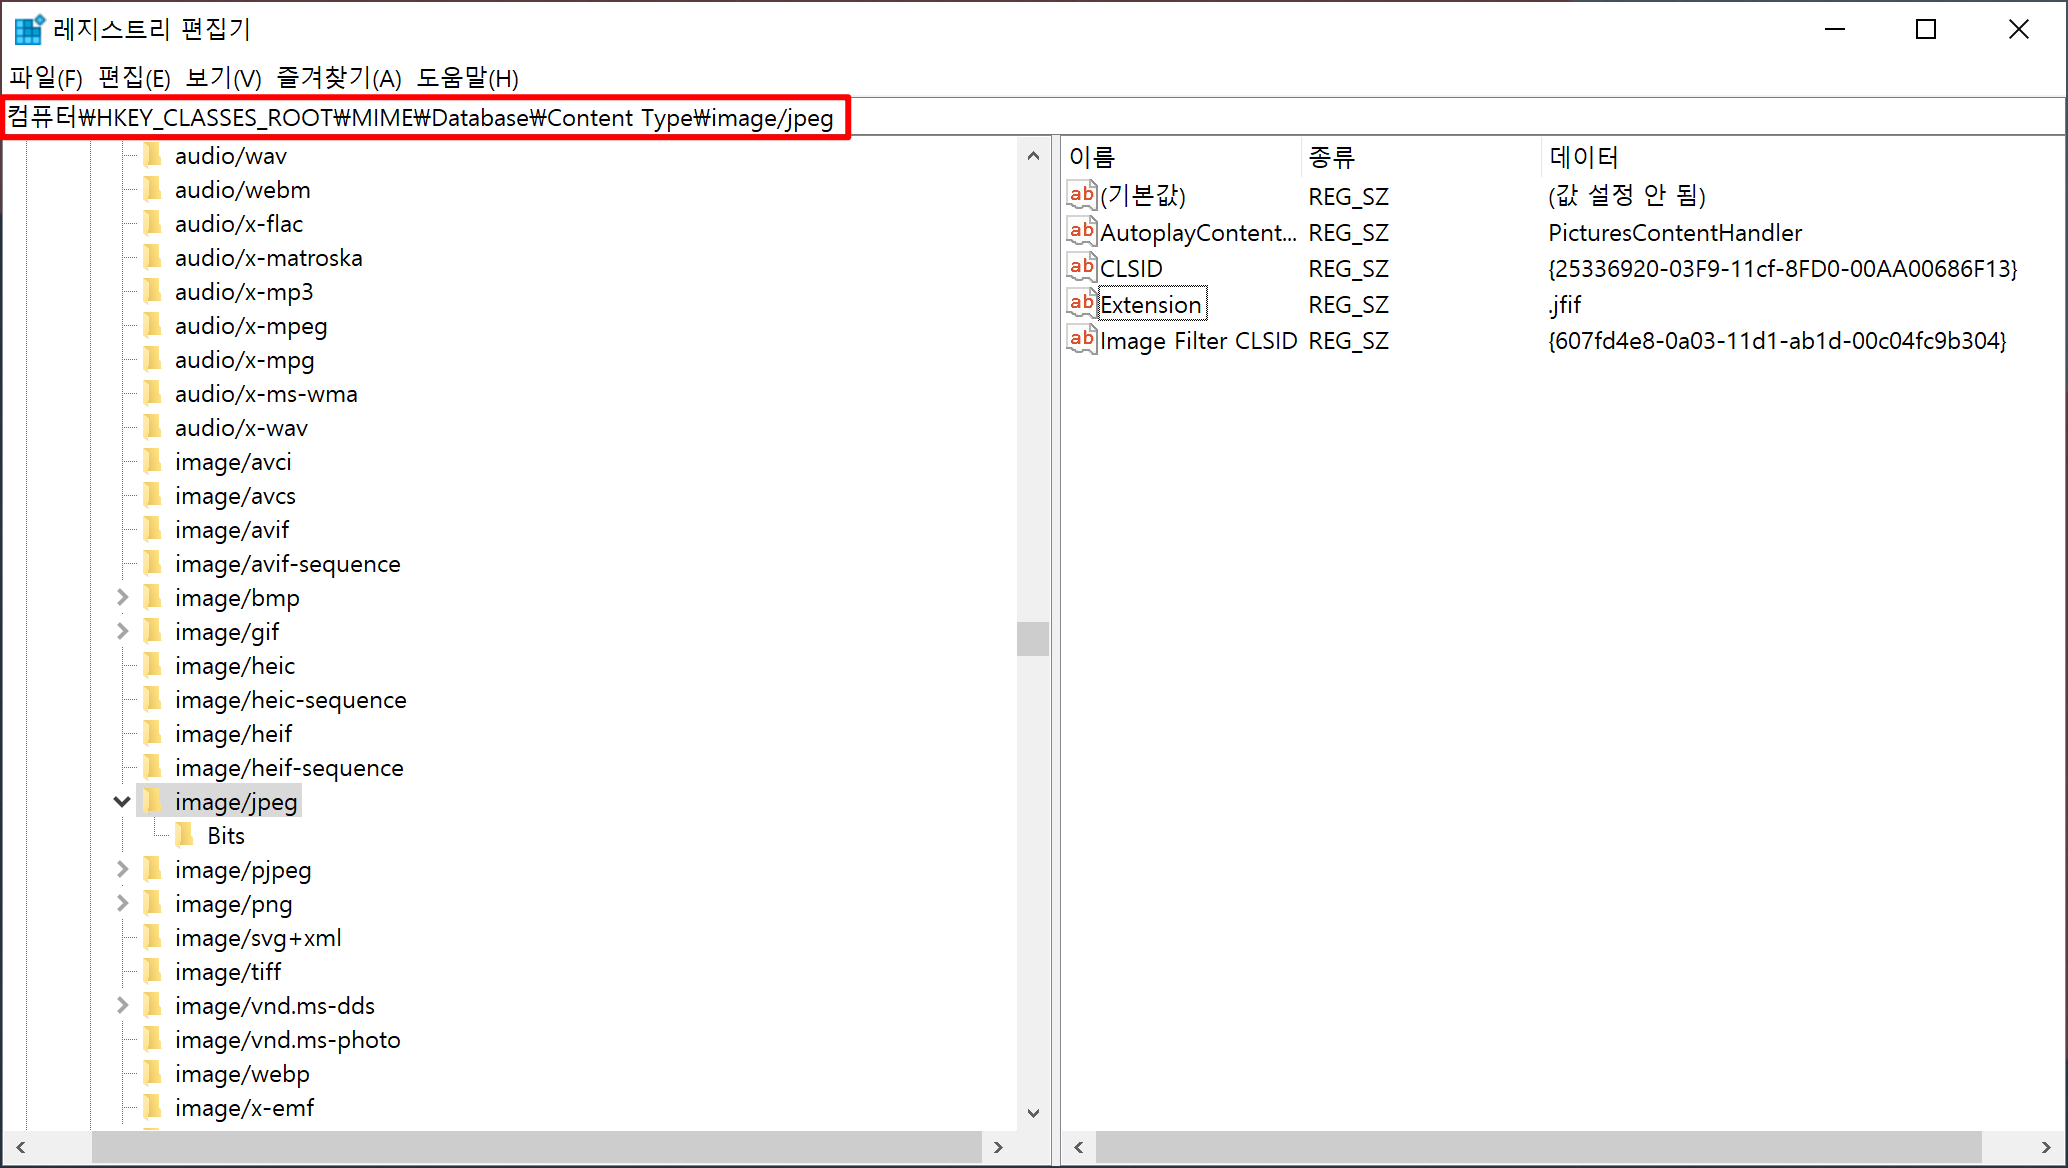
Task: Click the folder icon of the Bits subkey
Action: point(185,835)
